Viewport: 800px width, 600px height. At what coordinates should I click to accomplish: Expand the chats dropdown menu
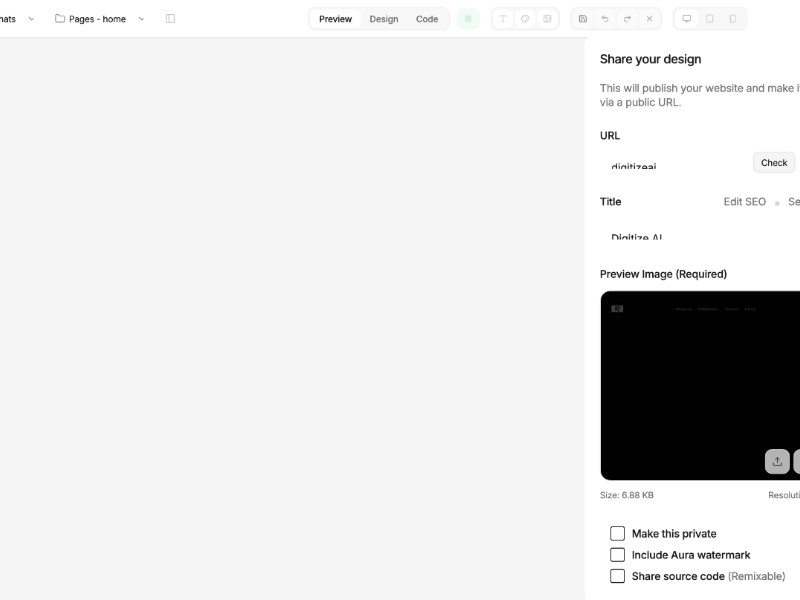31,18
